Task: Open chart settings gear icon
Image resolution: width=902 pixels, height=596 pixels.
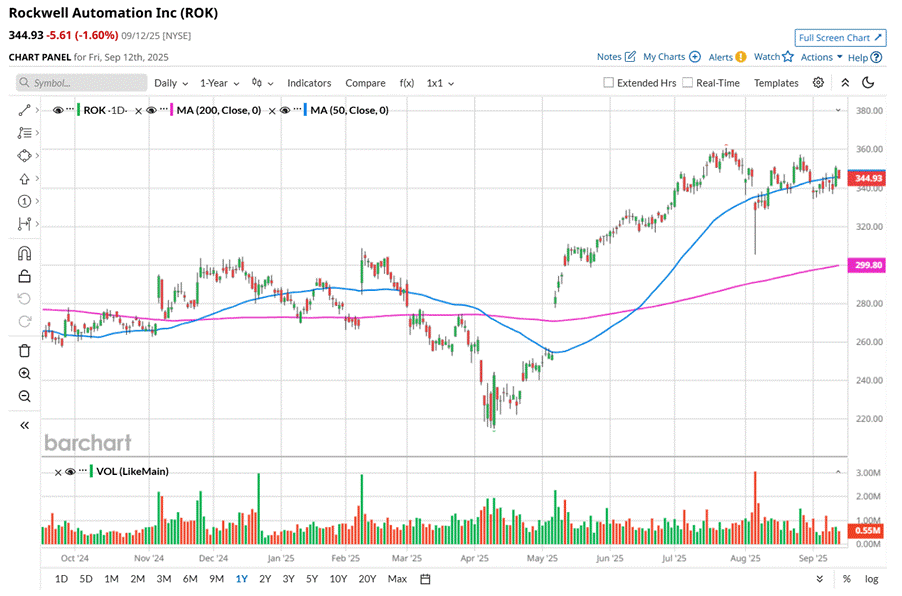Action: (x=818, y=82)
